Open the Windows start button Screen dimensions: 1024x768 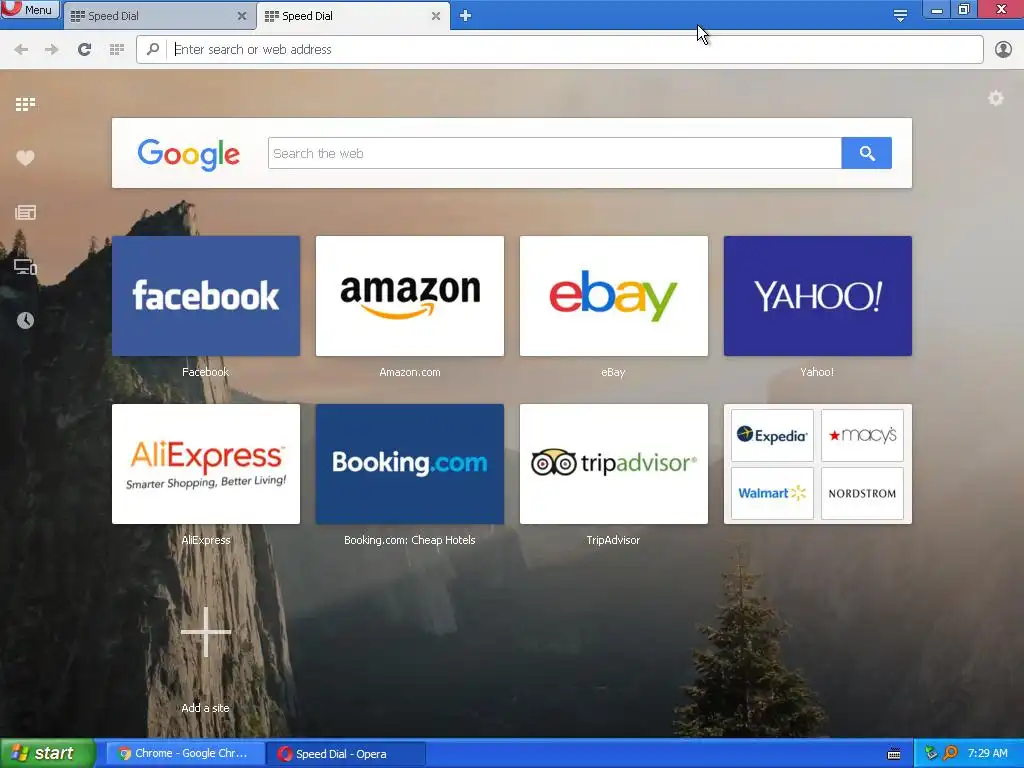[x=47, y=754]
